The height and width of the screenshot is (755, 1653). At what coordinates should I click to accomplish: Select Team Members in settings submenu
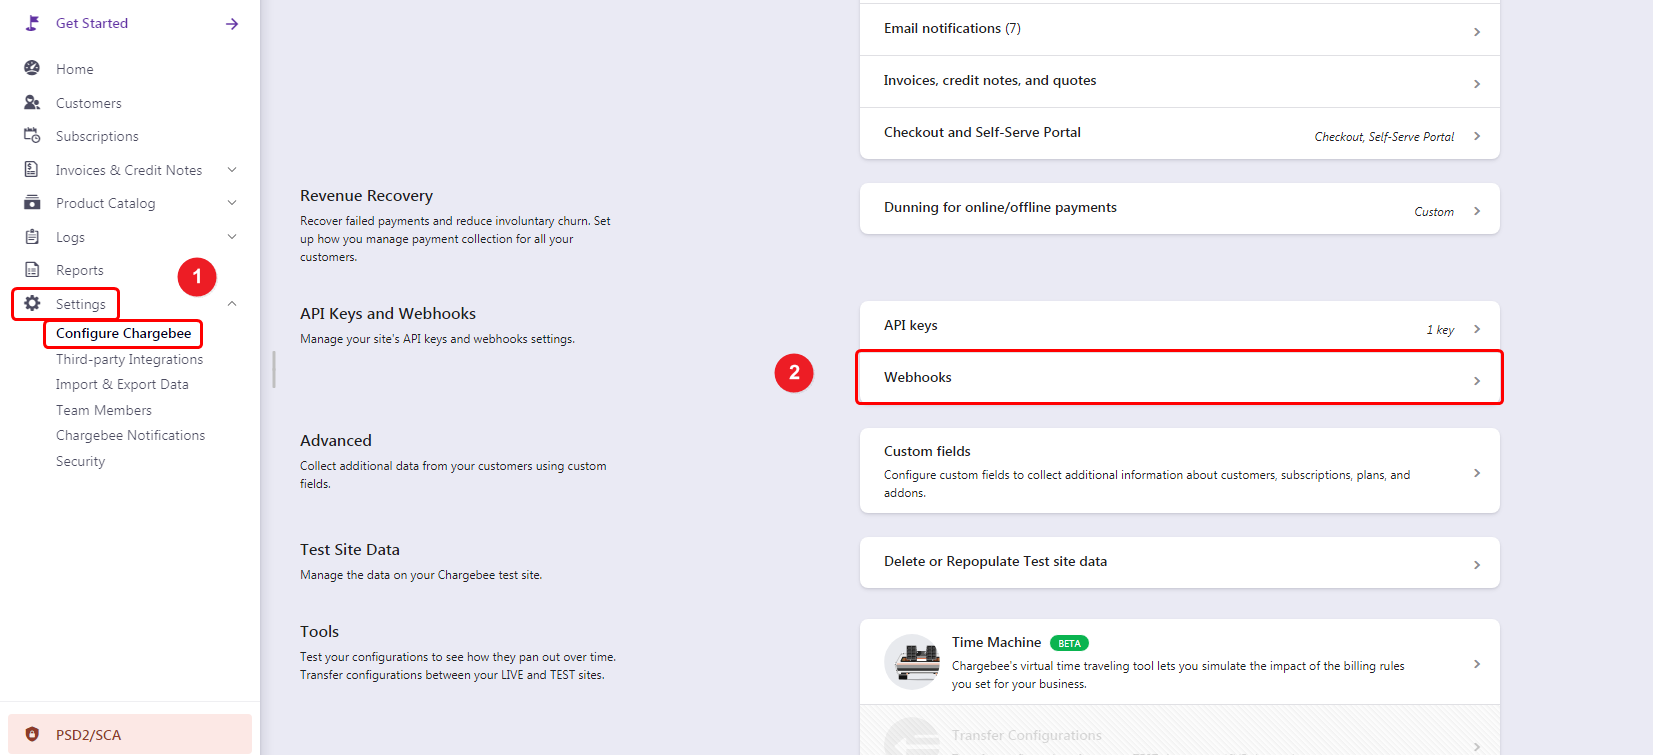104,410
